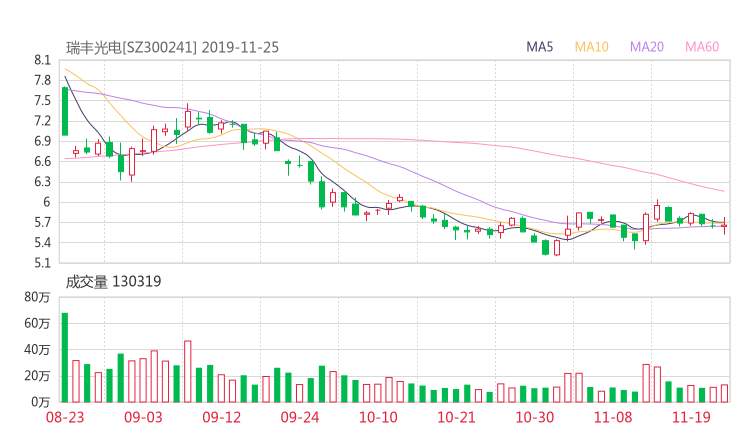The image size is (740, 440).
Task: Click the 10-30 date label
Action: point(535,417)
